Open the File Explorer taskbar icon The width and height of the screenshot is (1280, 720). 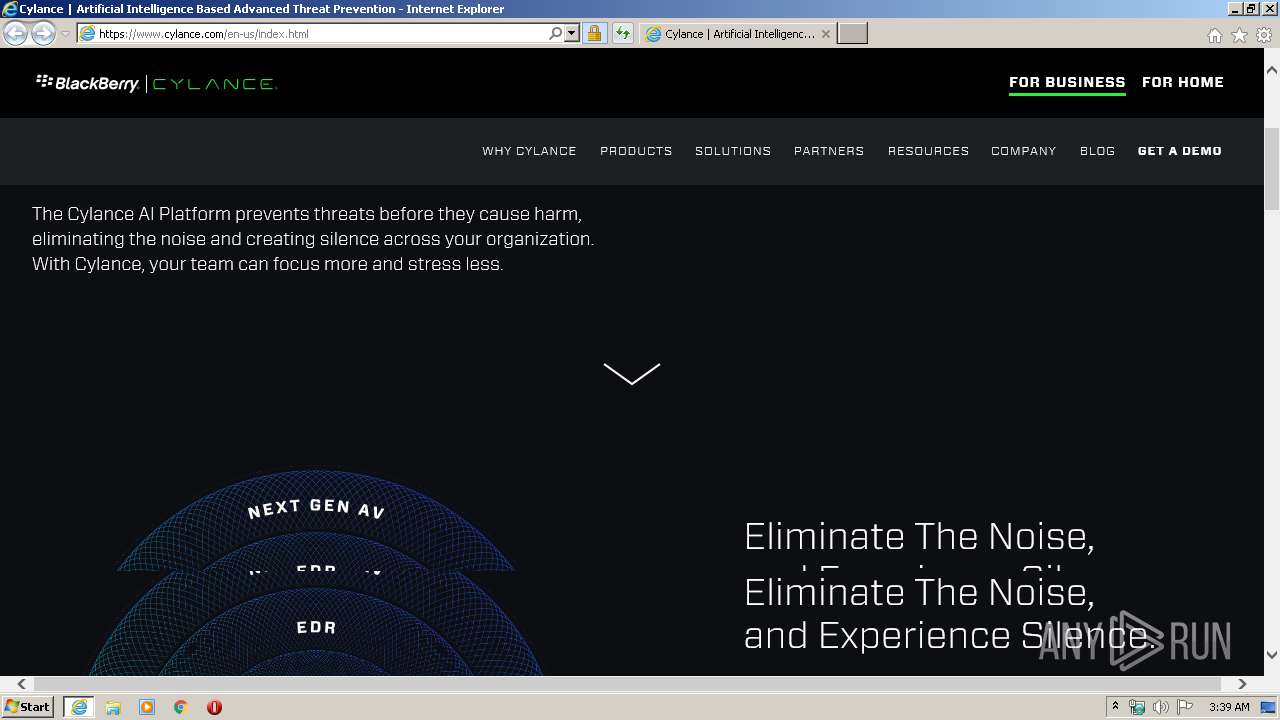113,707
